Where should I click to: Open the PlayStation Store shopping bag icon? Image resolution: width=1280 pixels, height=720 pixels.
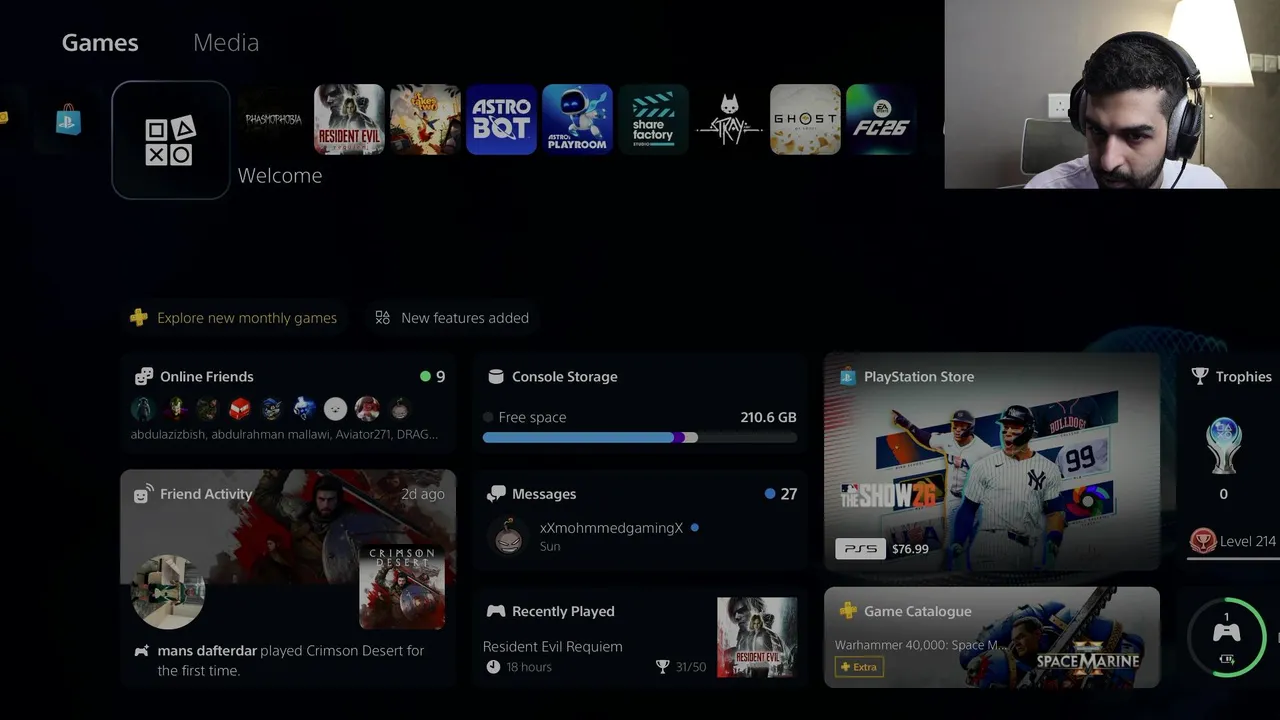(x=68, y=120)
